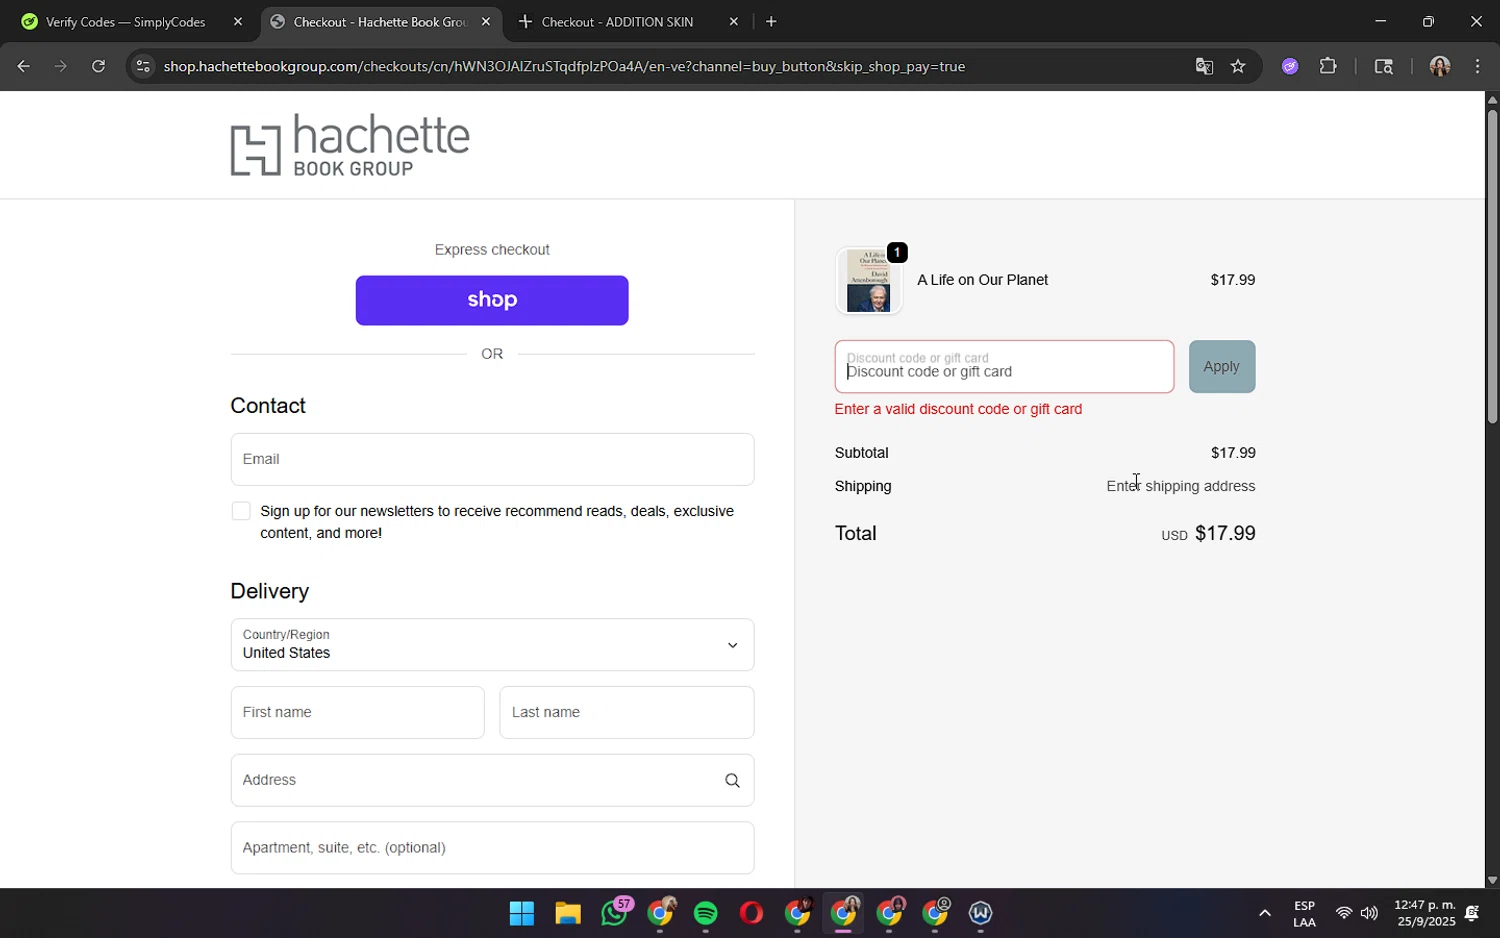Image resolution: width=1500 pixels, height=938 pixels.
Task: Click the First name field
Action: [357, 712]
